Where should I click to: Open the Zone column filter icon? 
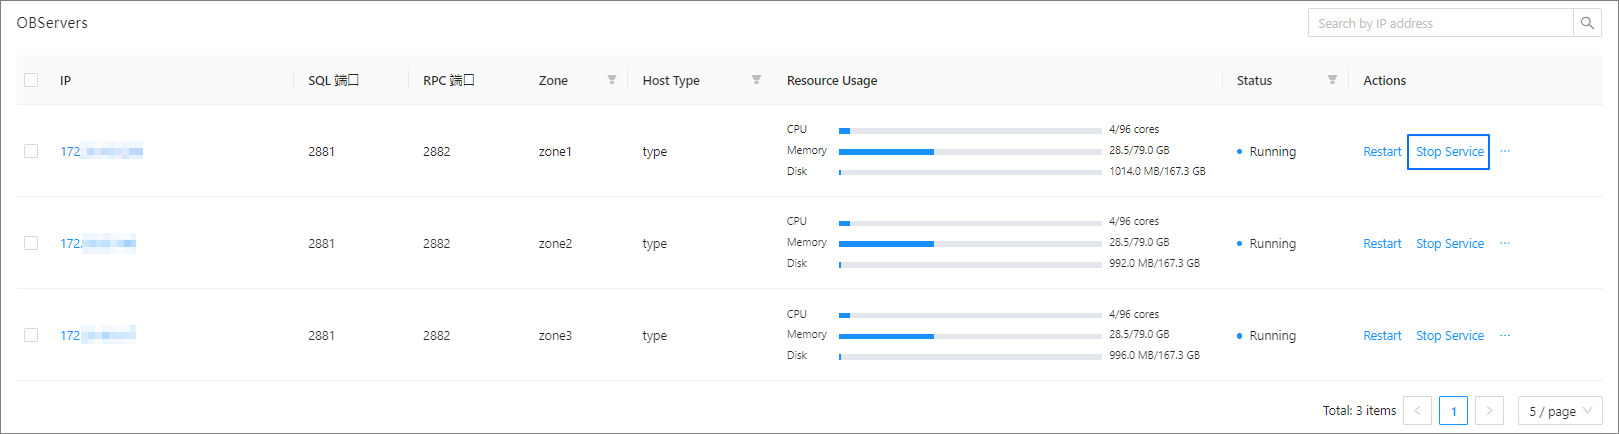coord(611,80)
